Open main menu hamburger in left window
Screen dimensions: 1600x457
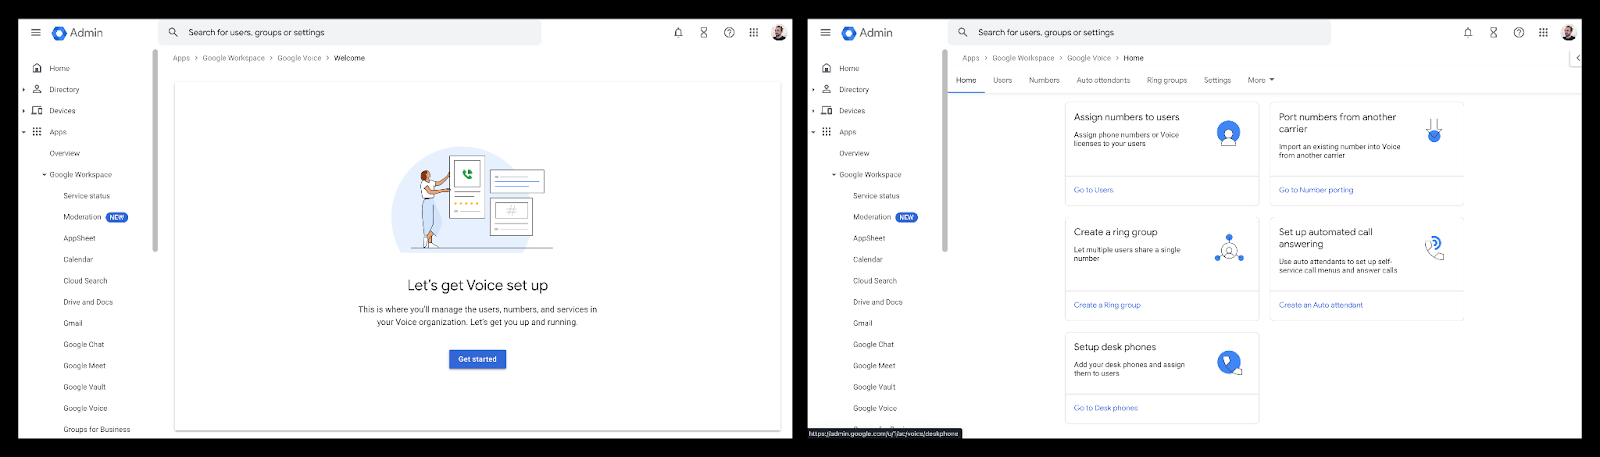point(36,33)
